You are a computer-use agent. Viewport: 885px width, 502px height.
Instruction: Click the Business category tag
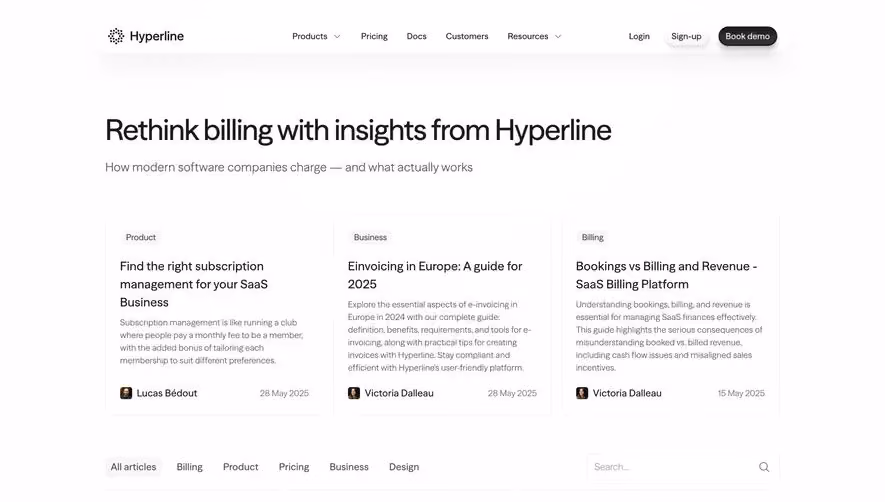click(370, 237)
